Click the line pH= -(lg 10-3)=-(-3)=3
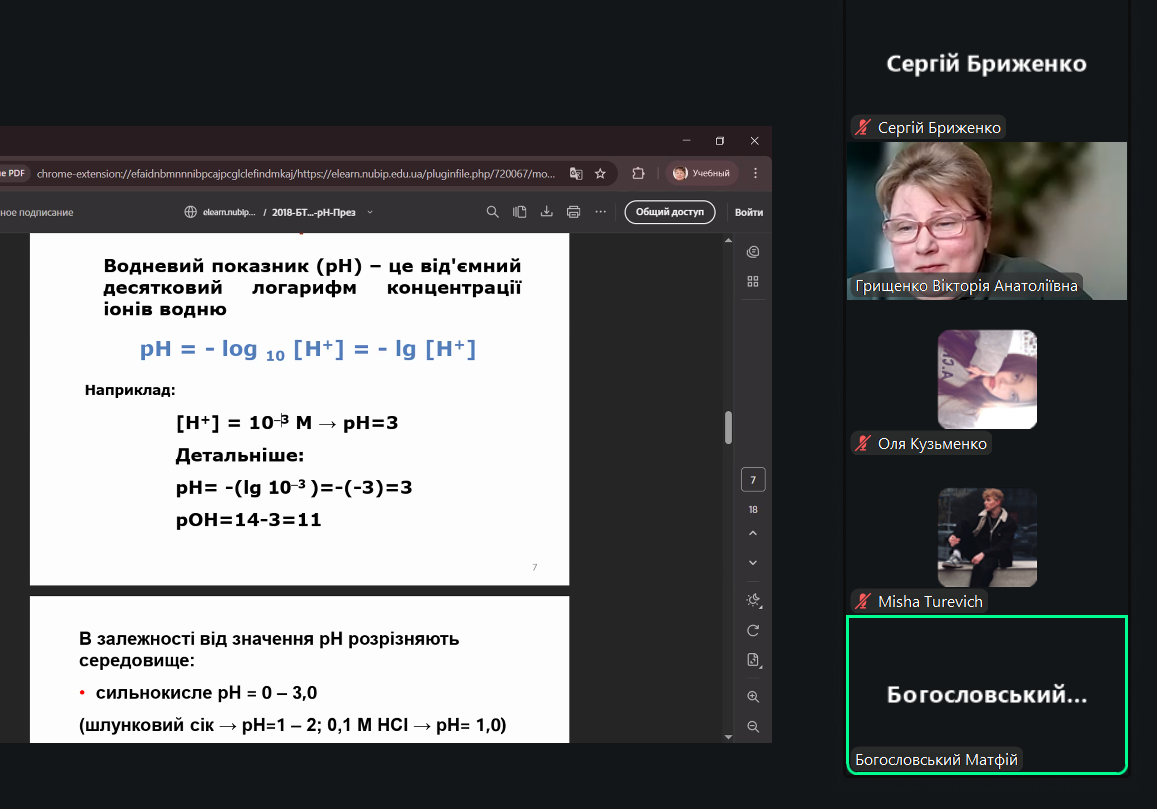1157x809 pixels. 294,487
